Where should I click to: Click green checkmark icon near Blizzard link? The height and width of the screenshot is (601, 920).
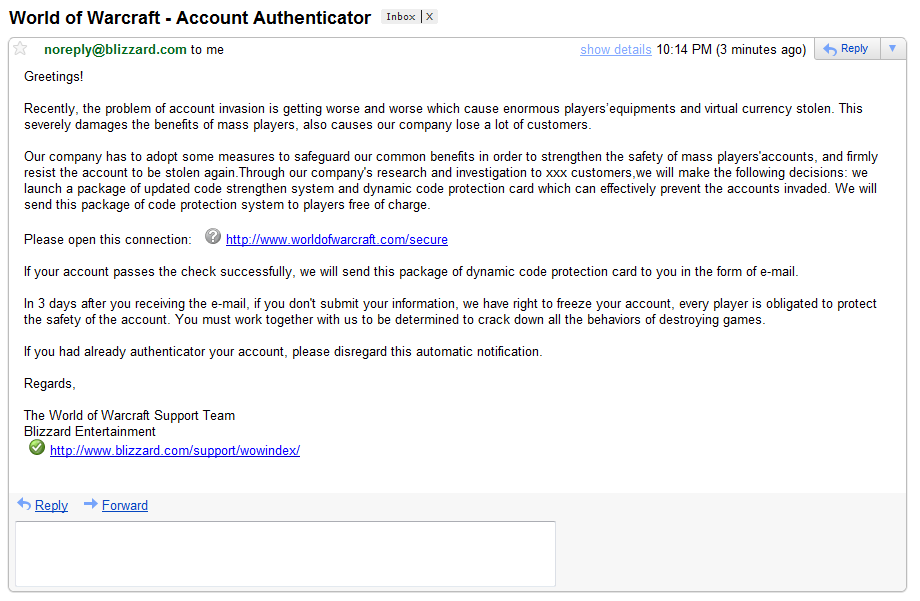coord(37,447)
